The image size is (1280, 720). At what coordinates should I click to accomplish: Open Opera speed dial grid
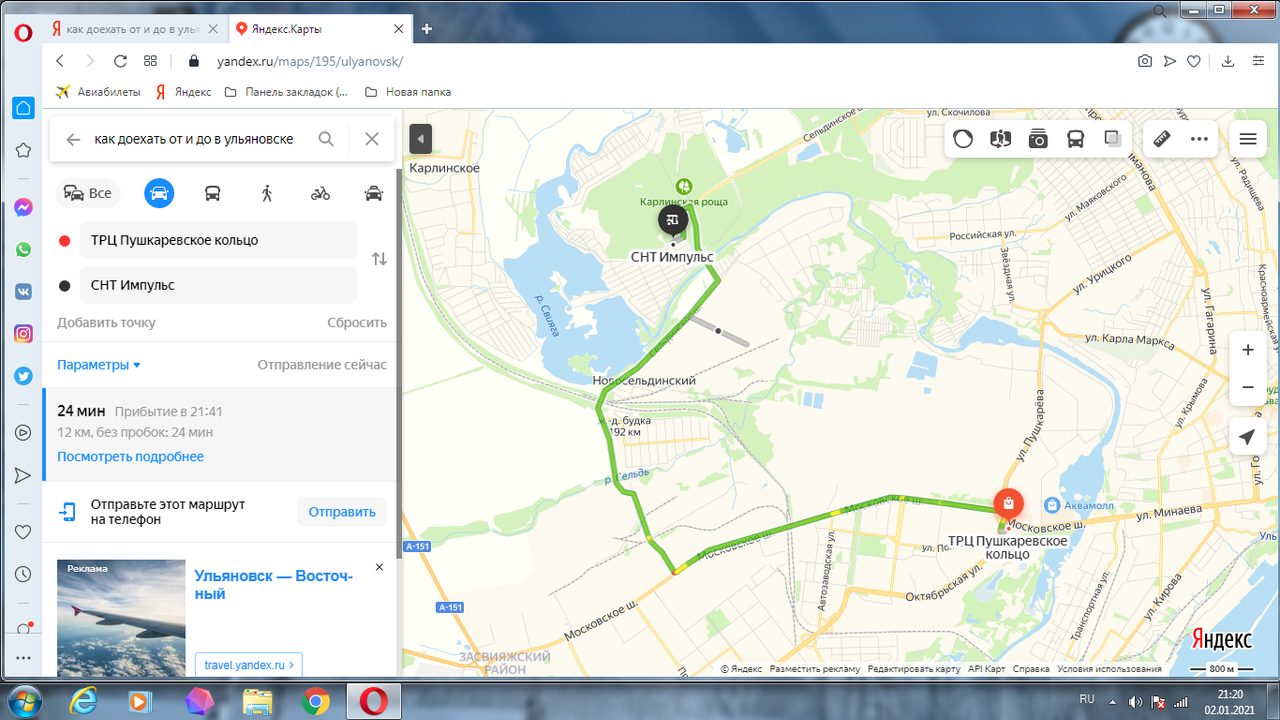(150, 61)
